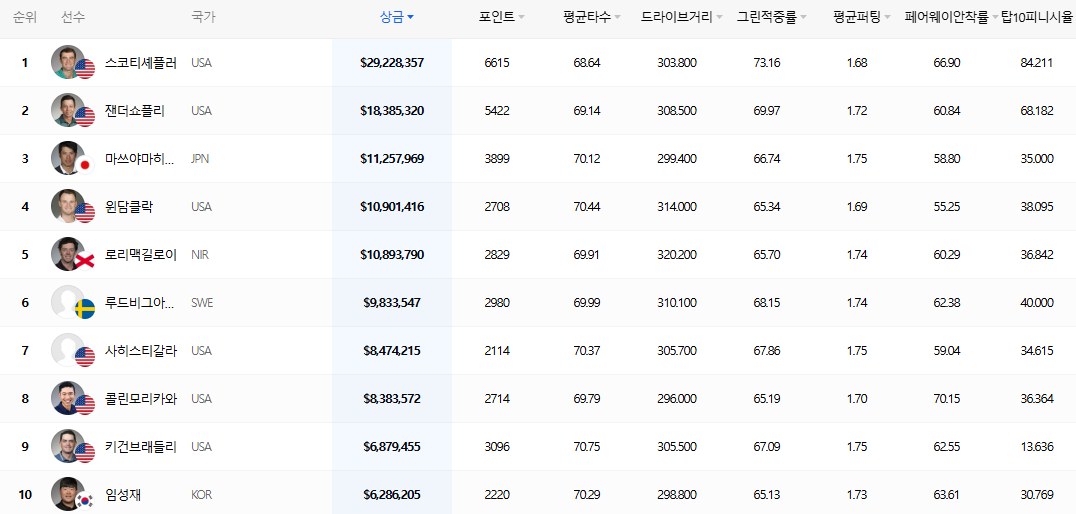
Task: Click 키건브래들리 player photo
Action: click(68, 447)
